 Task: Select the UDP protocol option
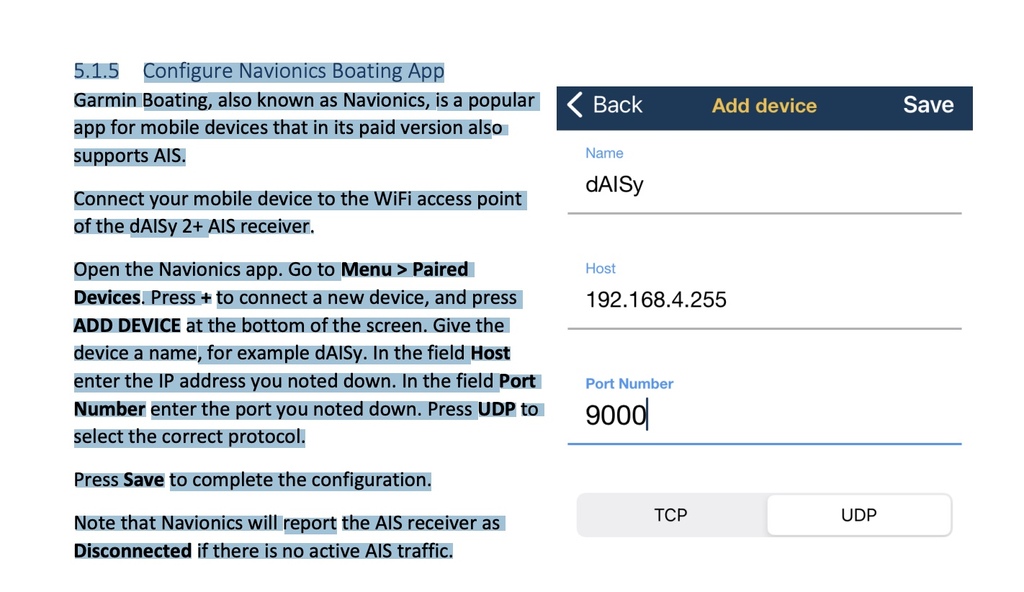point(859,516)
